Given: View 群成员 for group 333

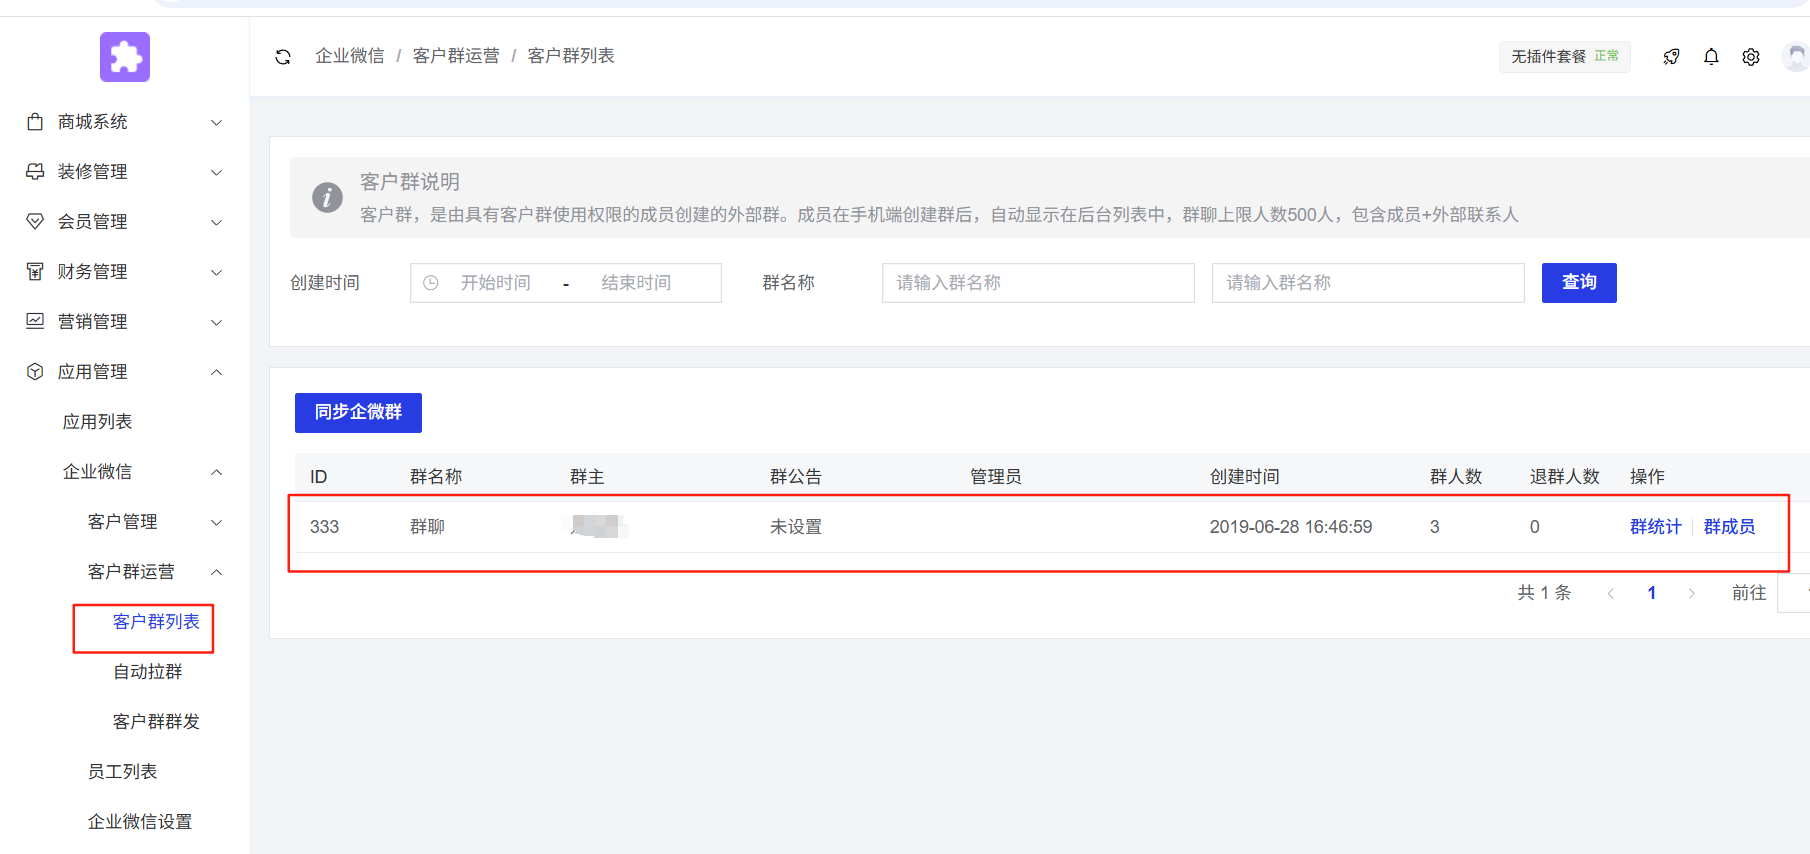Looking at the screenshot, I should 1729,527.
